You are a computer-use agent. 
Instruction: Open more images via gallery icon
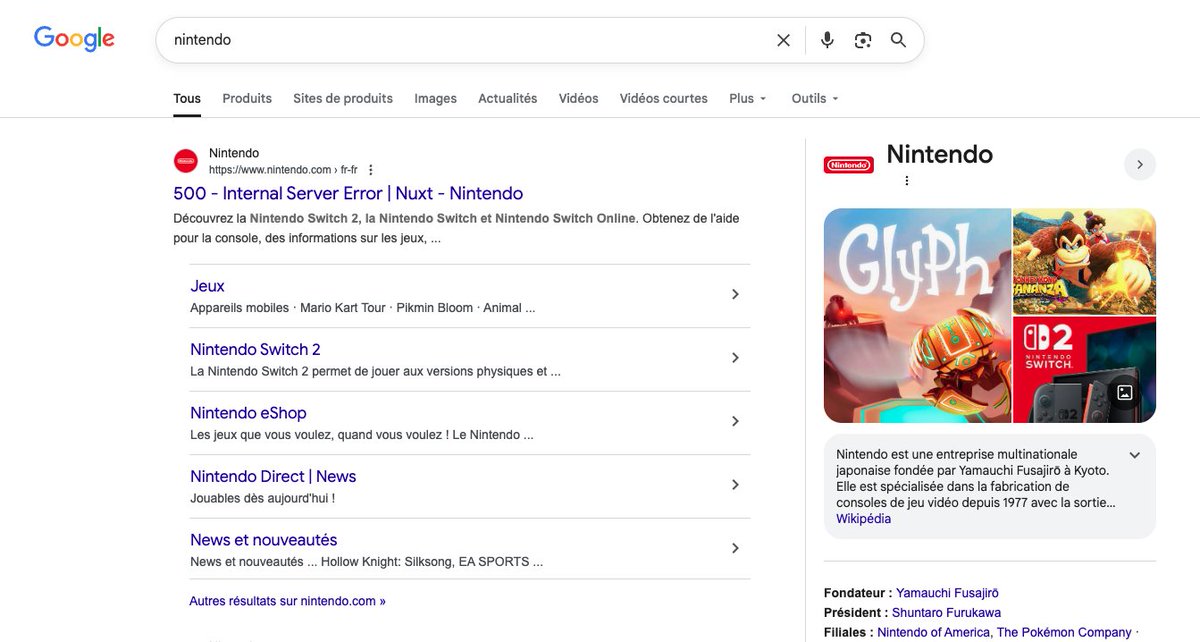pos(1125,393)
